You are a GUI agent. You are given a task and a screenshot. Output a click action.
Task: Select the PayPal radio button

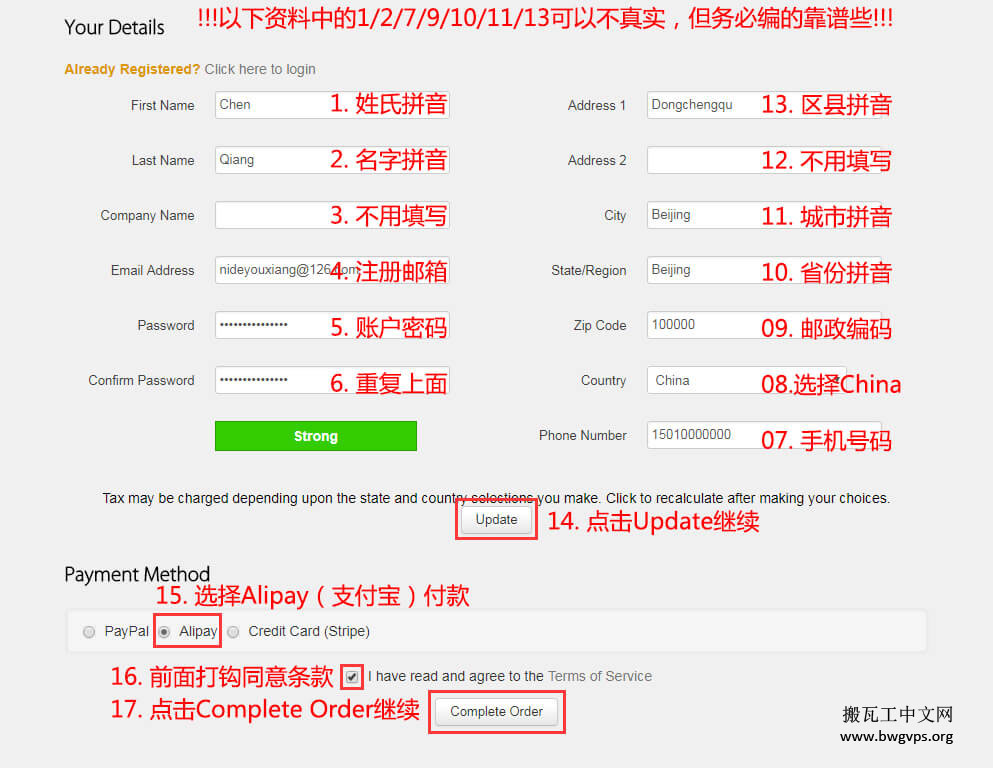coord(89,632)
